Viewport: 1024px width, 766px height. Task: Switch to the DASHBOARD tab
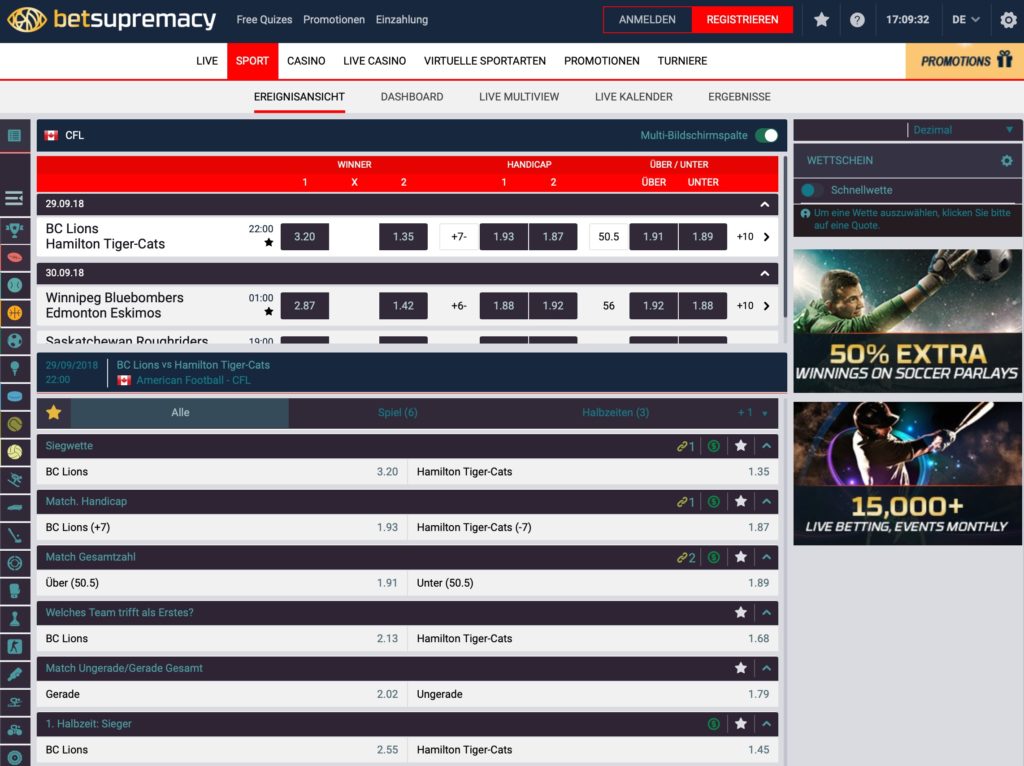click(411, 97)
